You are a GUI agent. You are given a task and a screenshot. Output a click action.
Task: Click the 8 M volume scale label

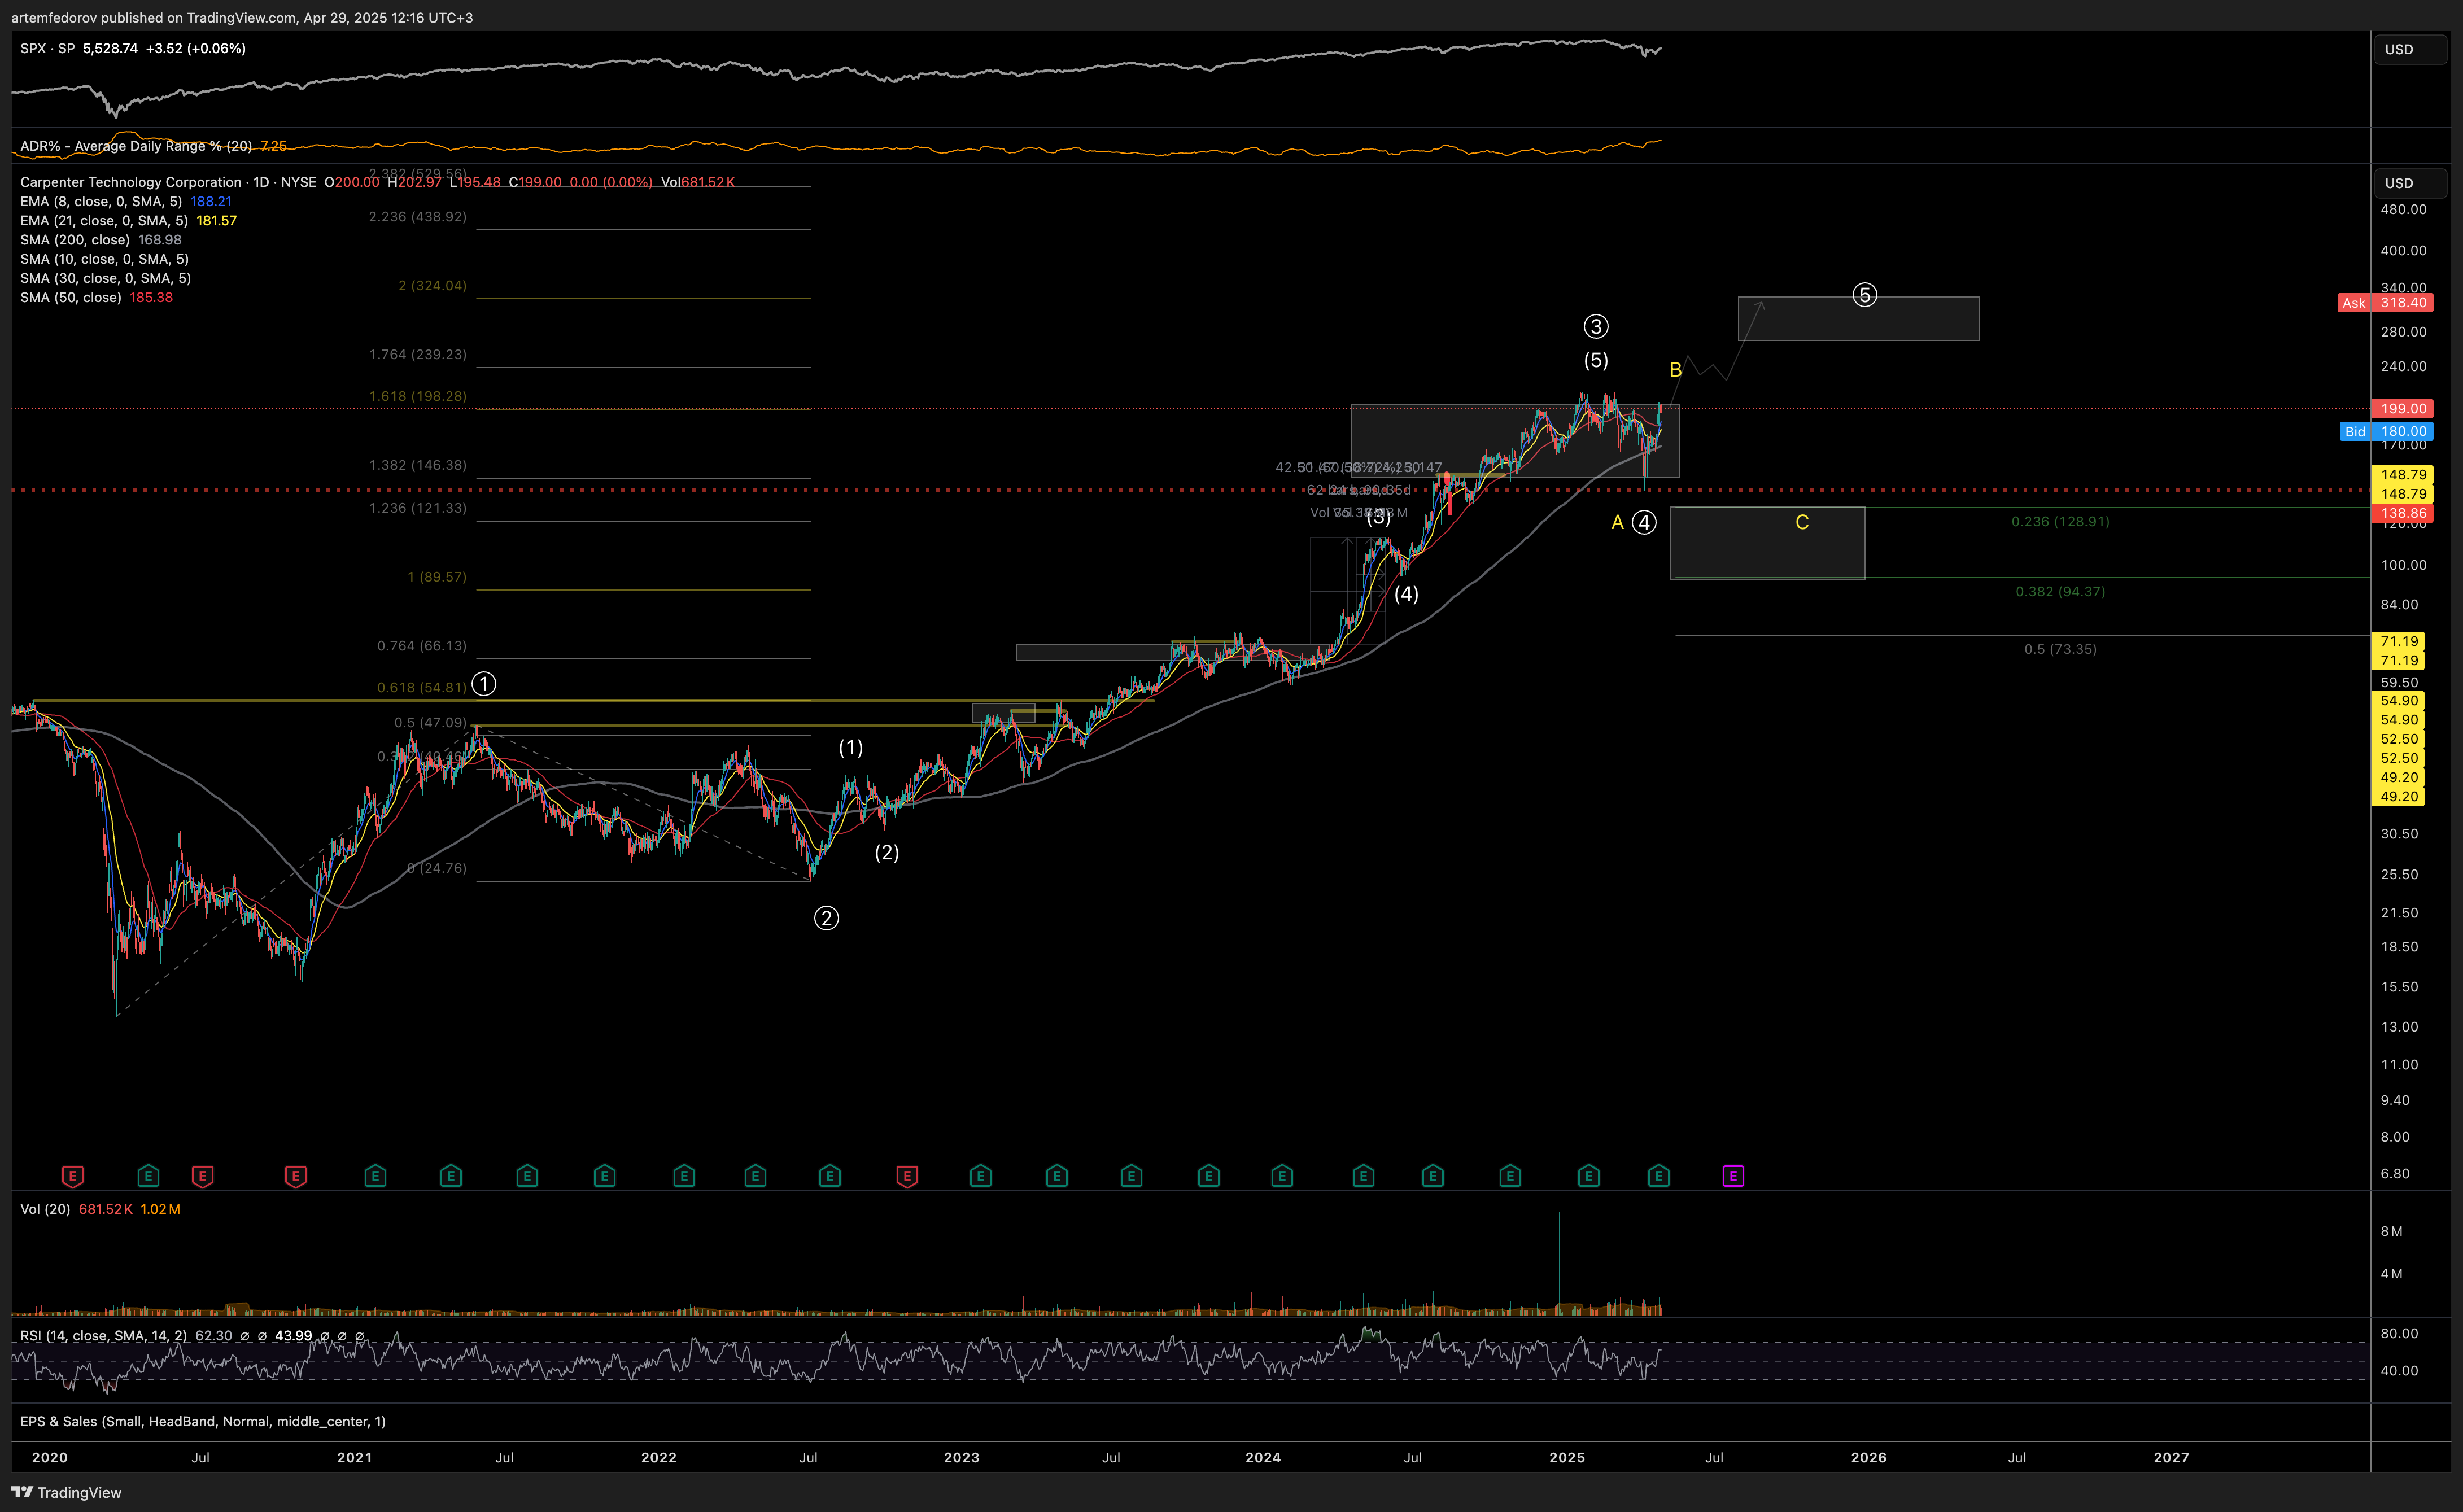pos(2391,1231)
